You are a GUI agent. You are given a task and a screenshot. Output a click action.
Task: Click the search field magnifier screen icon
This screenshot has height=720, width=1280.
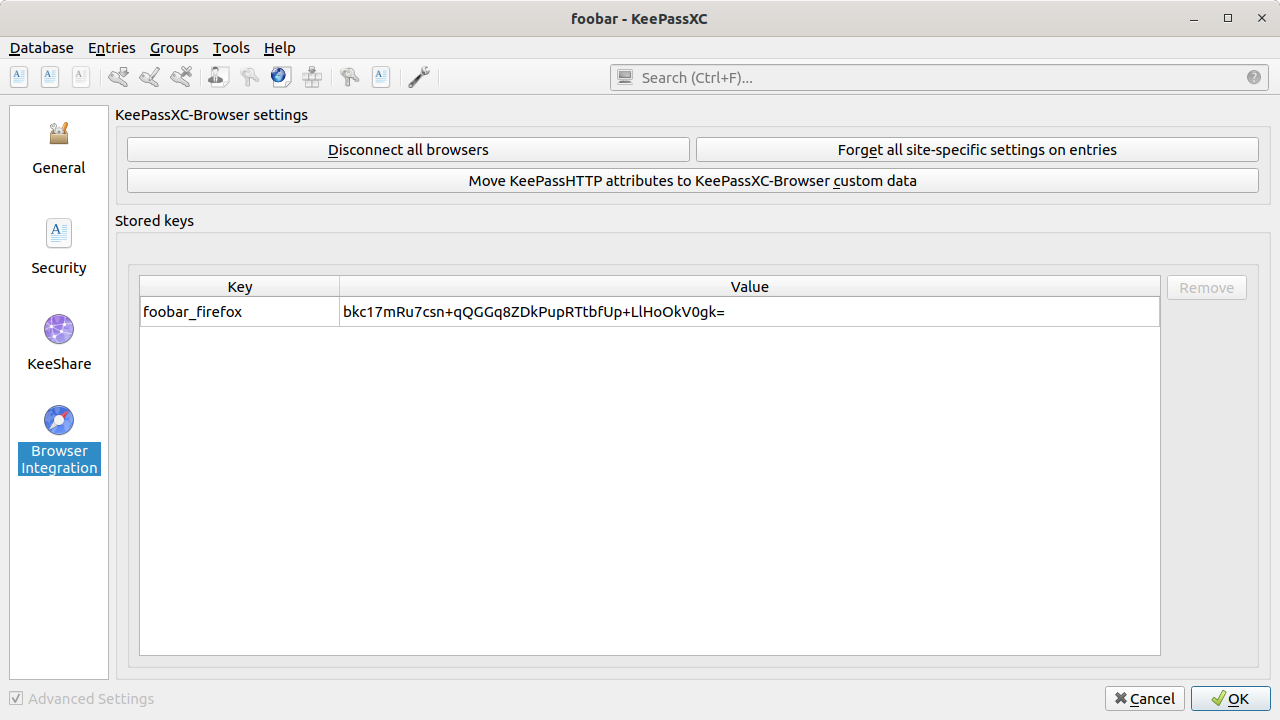click(626, 77)
